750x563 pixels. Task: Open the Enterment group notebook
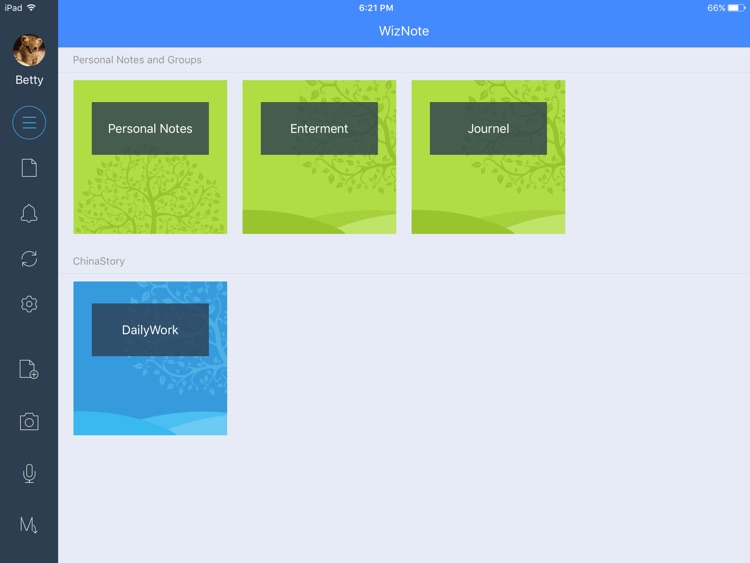pos(319,157)
